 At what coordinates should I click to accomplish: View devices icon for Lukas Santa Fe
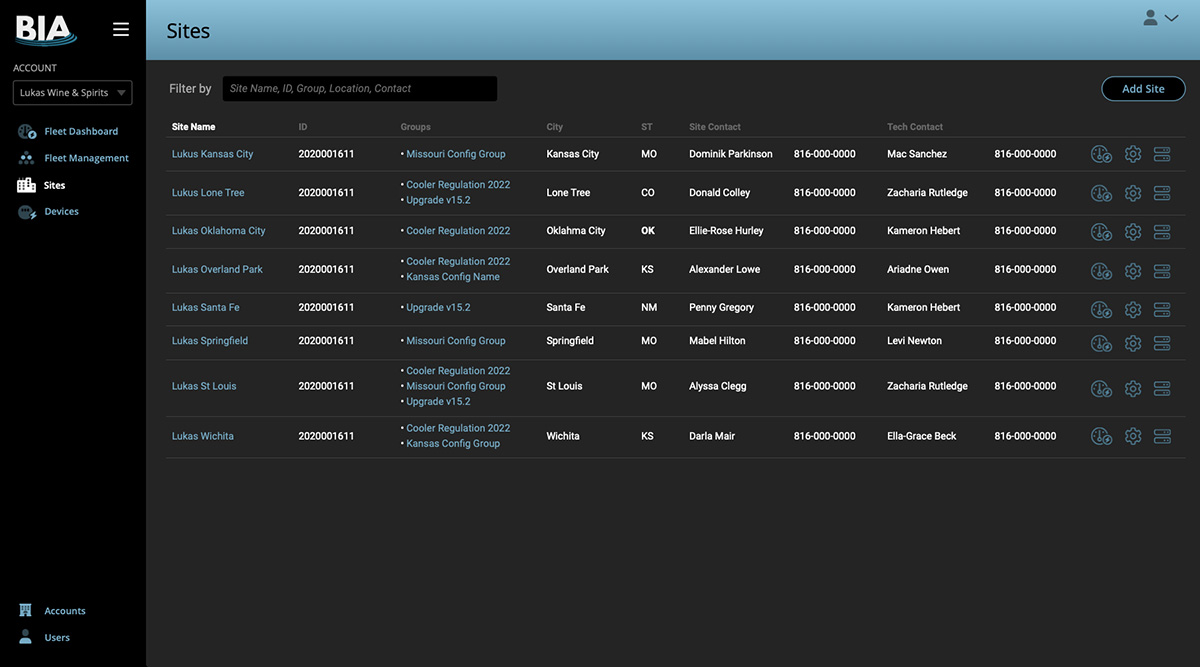(1162, 310)
